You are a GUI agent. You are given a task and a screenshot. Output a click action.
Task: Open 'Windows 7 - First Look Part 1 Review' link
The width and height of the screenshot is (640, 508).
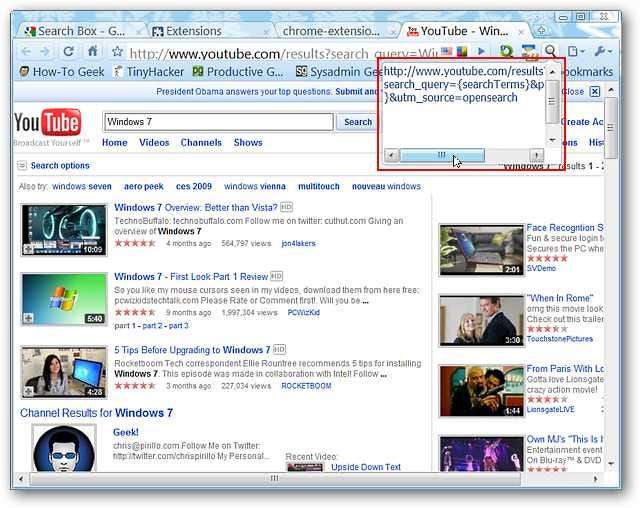[191, 276]
